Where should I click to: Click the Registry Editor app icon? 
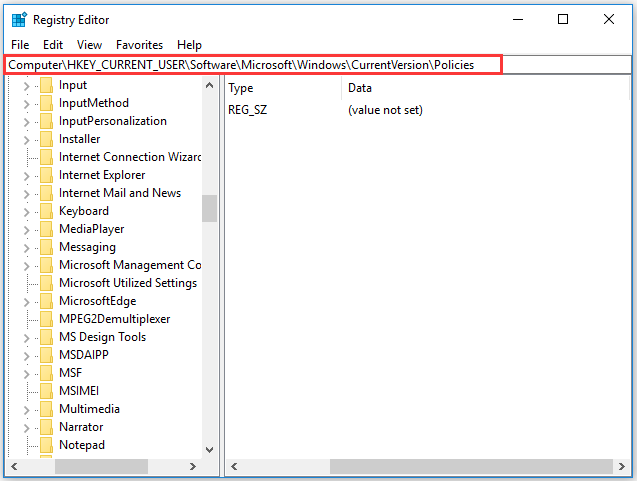(x=19, y=20)
